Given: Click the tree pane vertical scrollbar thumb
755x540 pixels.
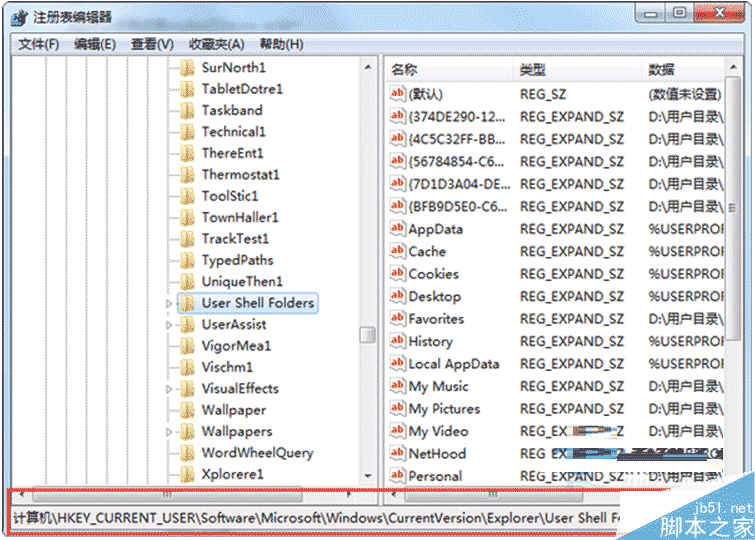Looking at the screenshot, I should 368,335.
